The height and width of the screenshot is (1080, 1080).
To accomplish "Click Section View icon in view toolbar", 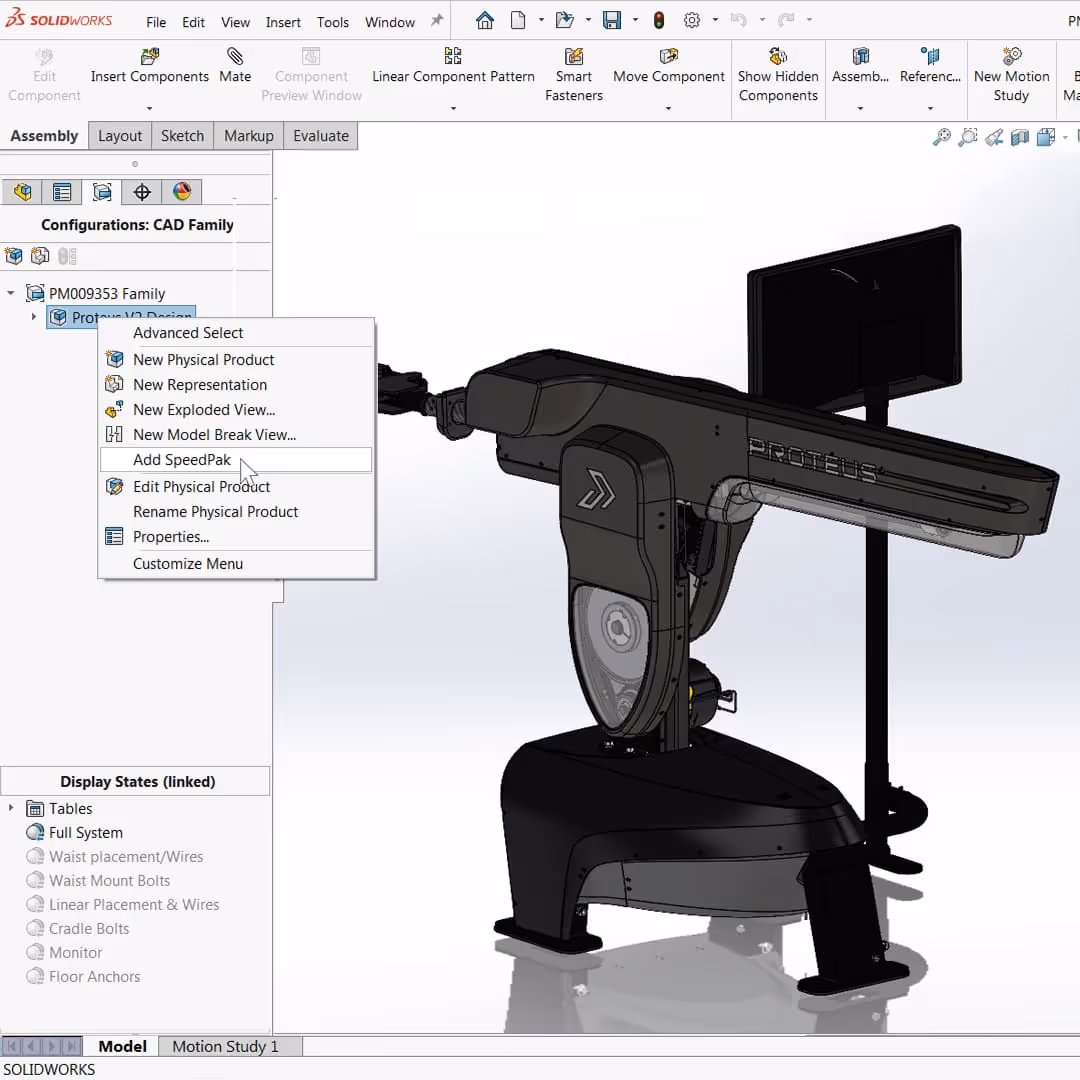I will pyautogui.click(x=1020, y=137).
